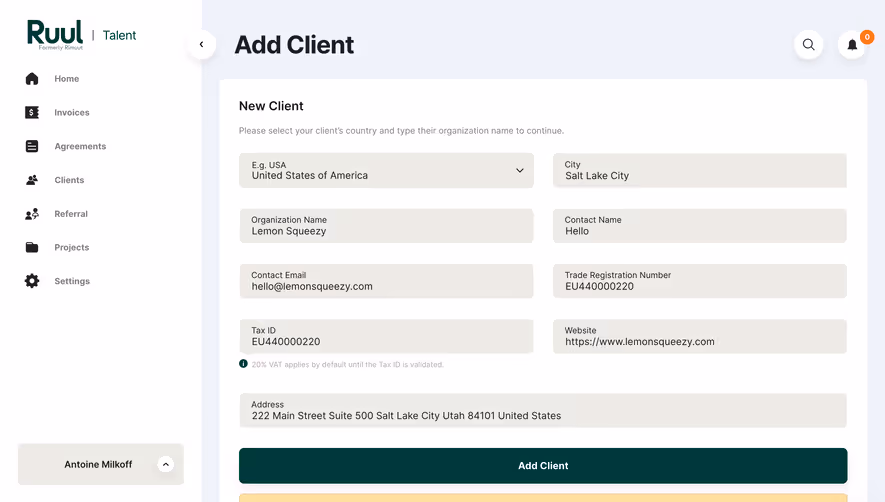Open Projects menu item
This screenshot has height=502, width=885.
click(72, 247)
